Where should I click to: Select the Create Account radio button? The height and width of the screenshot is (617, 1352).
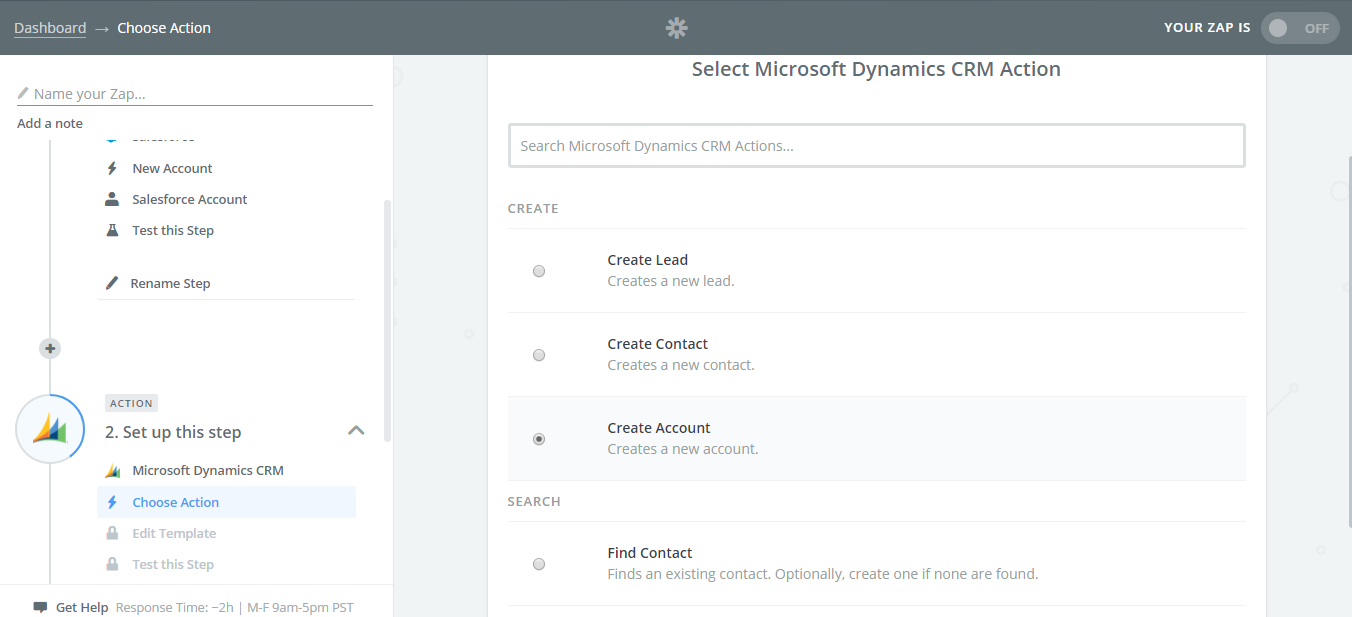pos(539,439)
